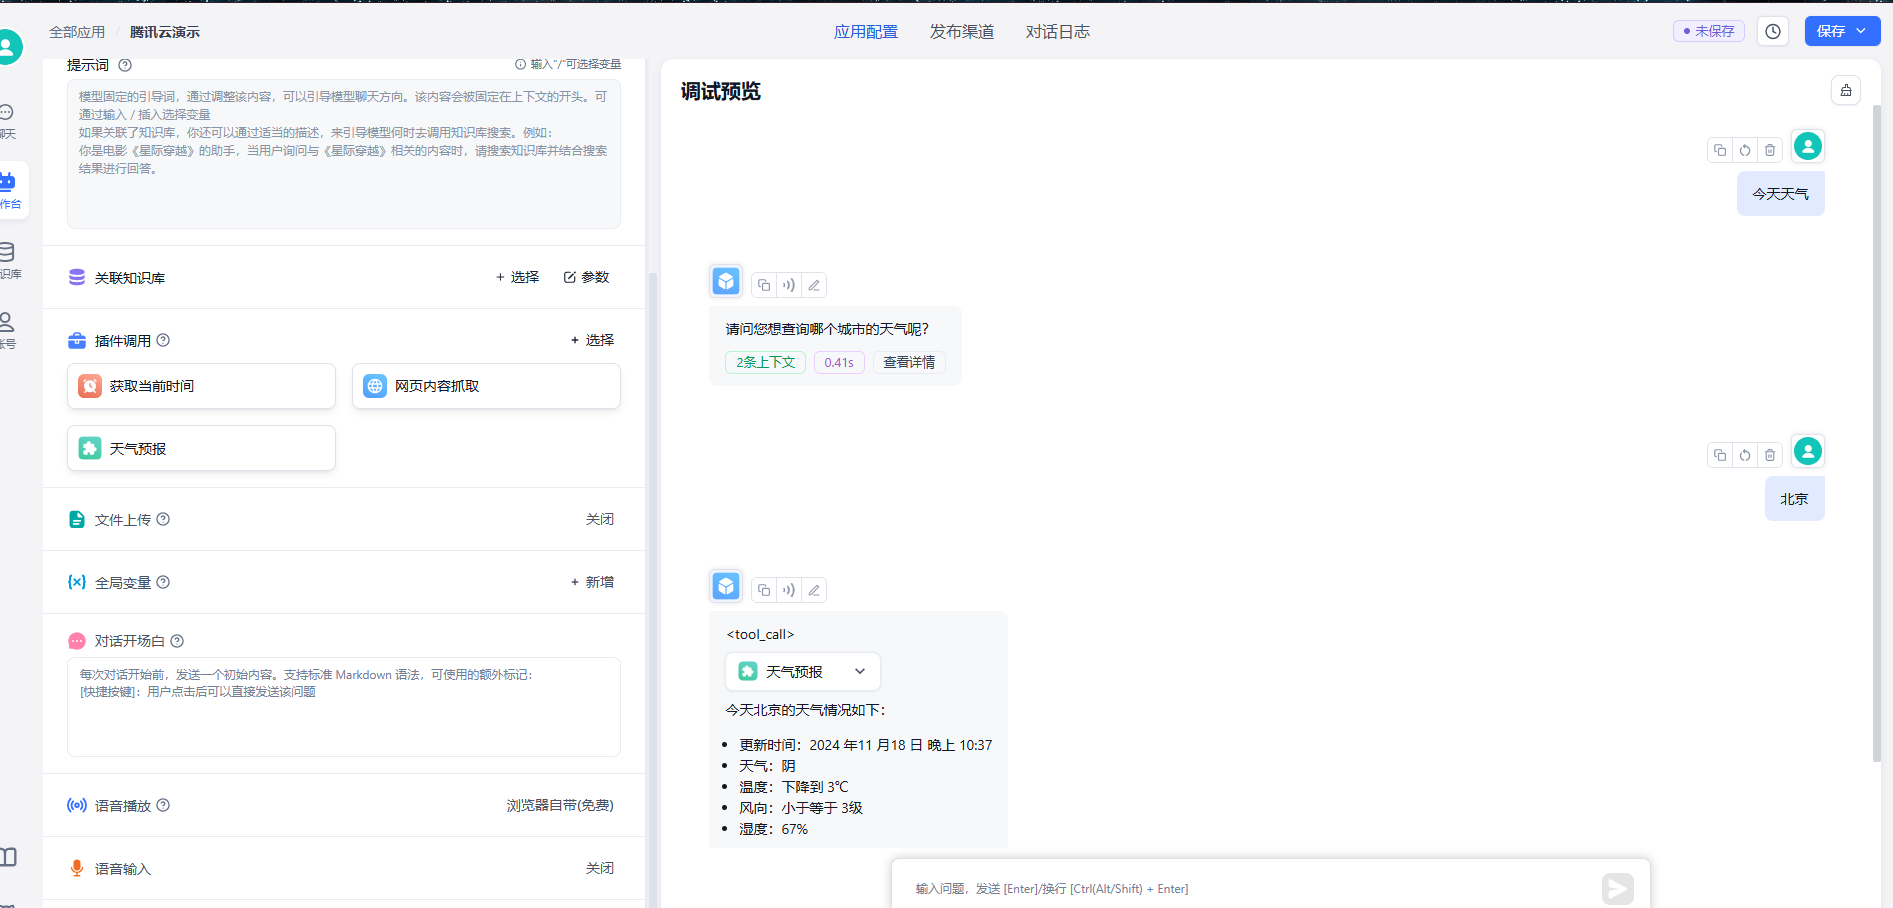Image resolution: width=1893 pixels, height=908 pixels.
Task: Click into the 对话开场白 text area
Action: coord(344,706)
